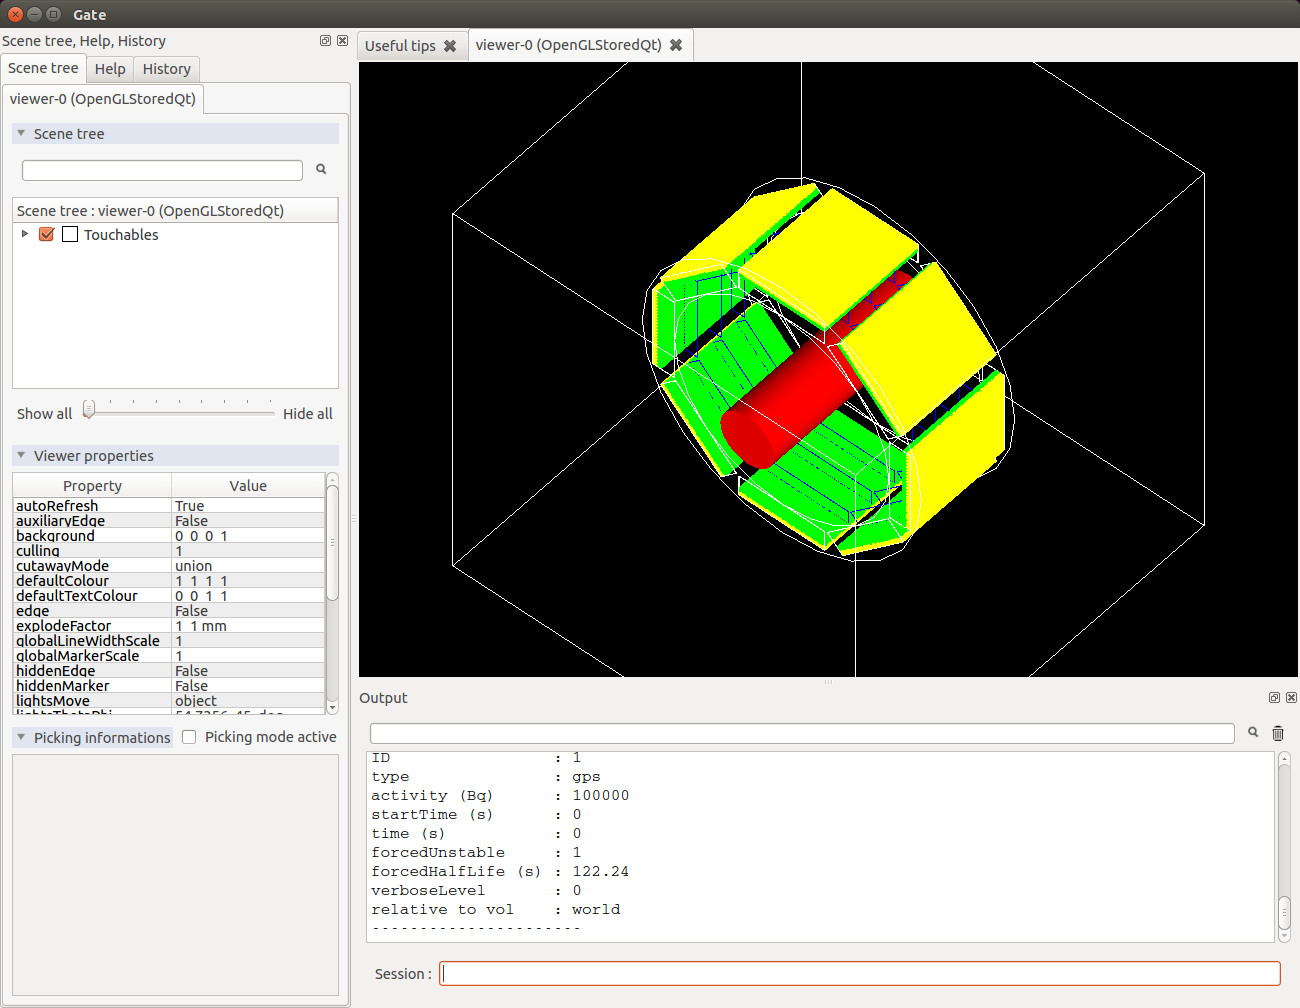Select the autoRefresh property row
Image resolution: width=1300 pixels, height=1008 pixels.
(168, 506)
